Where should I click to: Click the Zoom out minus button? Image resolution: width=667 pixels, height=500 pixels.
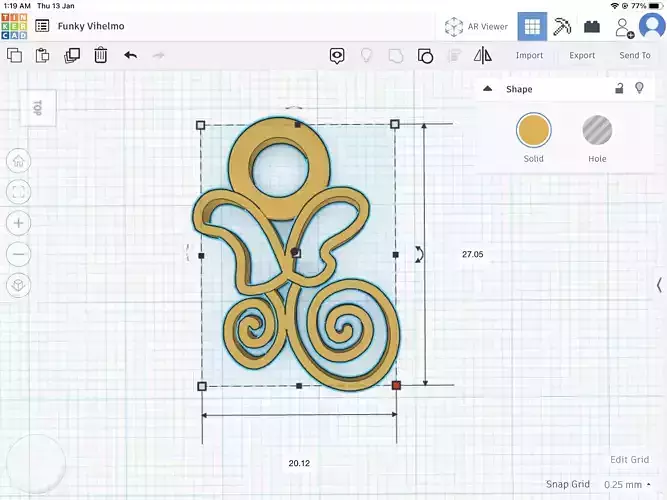point(19,254)
